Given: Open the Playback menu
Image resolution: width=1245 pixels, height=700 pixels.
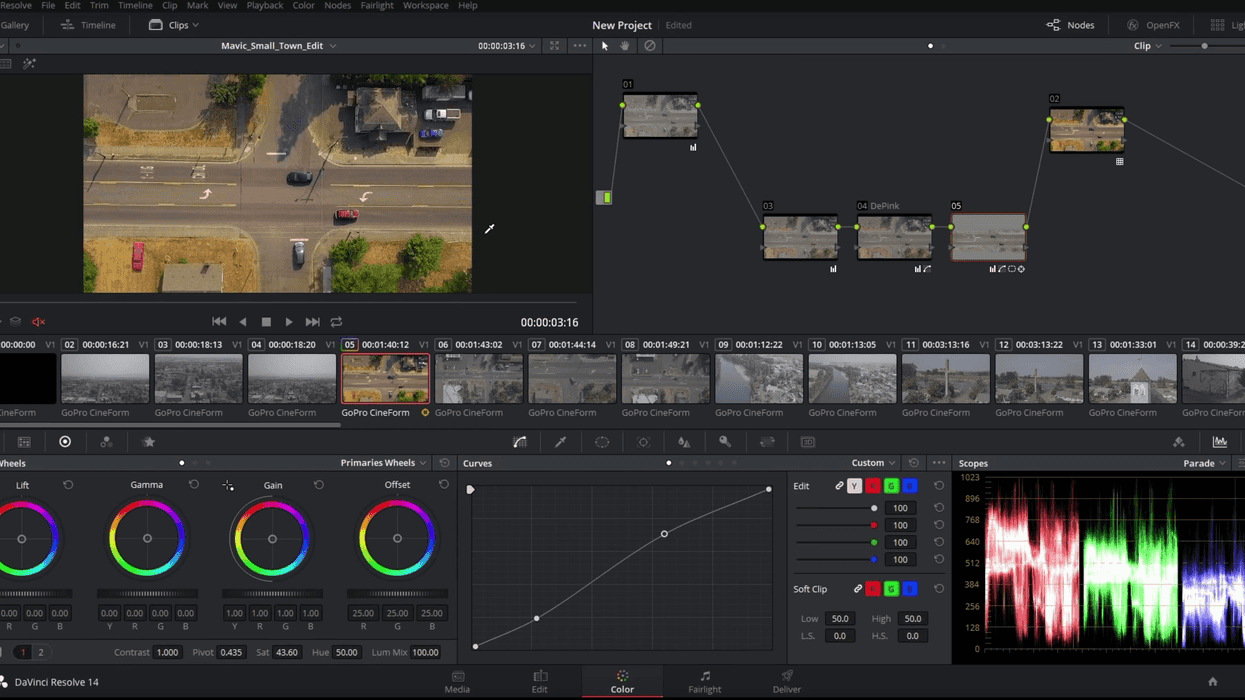Looking at the screenshot, I should pyautogui.click(x=265, y=6).
